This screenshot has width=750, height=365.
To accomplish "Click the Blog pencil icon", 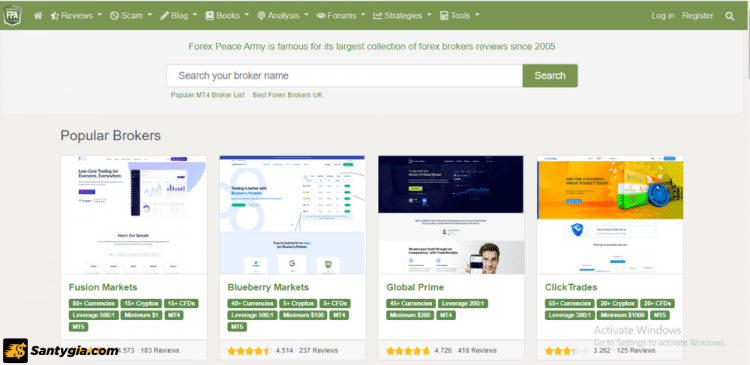I will [x=165, y=16].
